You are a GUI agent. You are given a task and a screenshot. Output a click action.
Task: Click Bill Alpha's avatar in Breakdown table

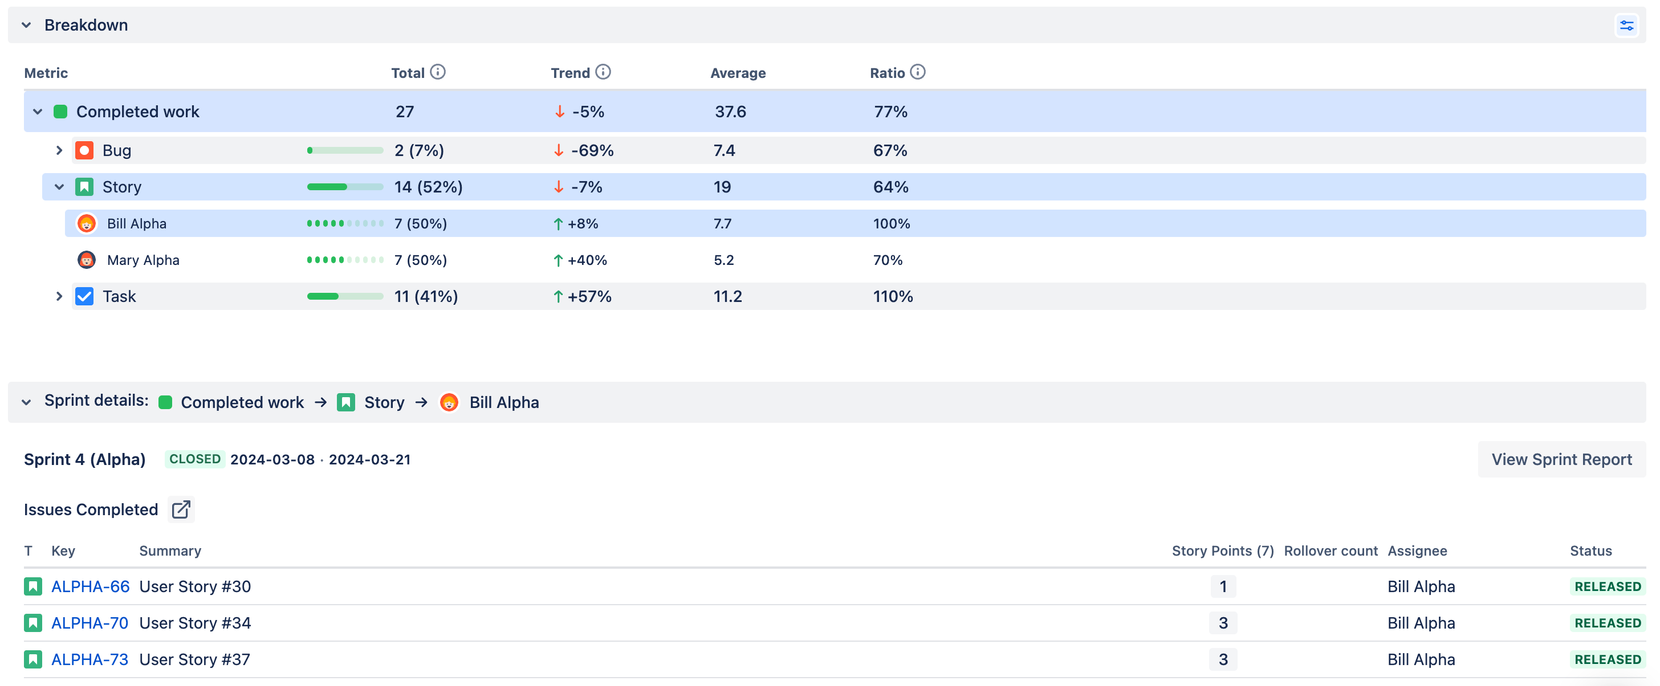[x=87, y=224]
